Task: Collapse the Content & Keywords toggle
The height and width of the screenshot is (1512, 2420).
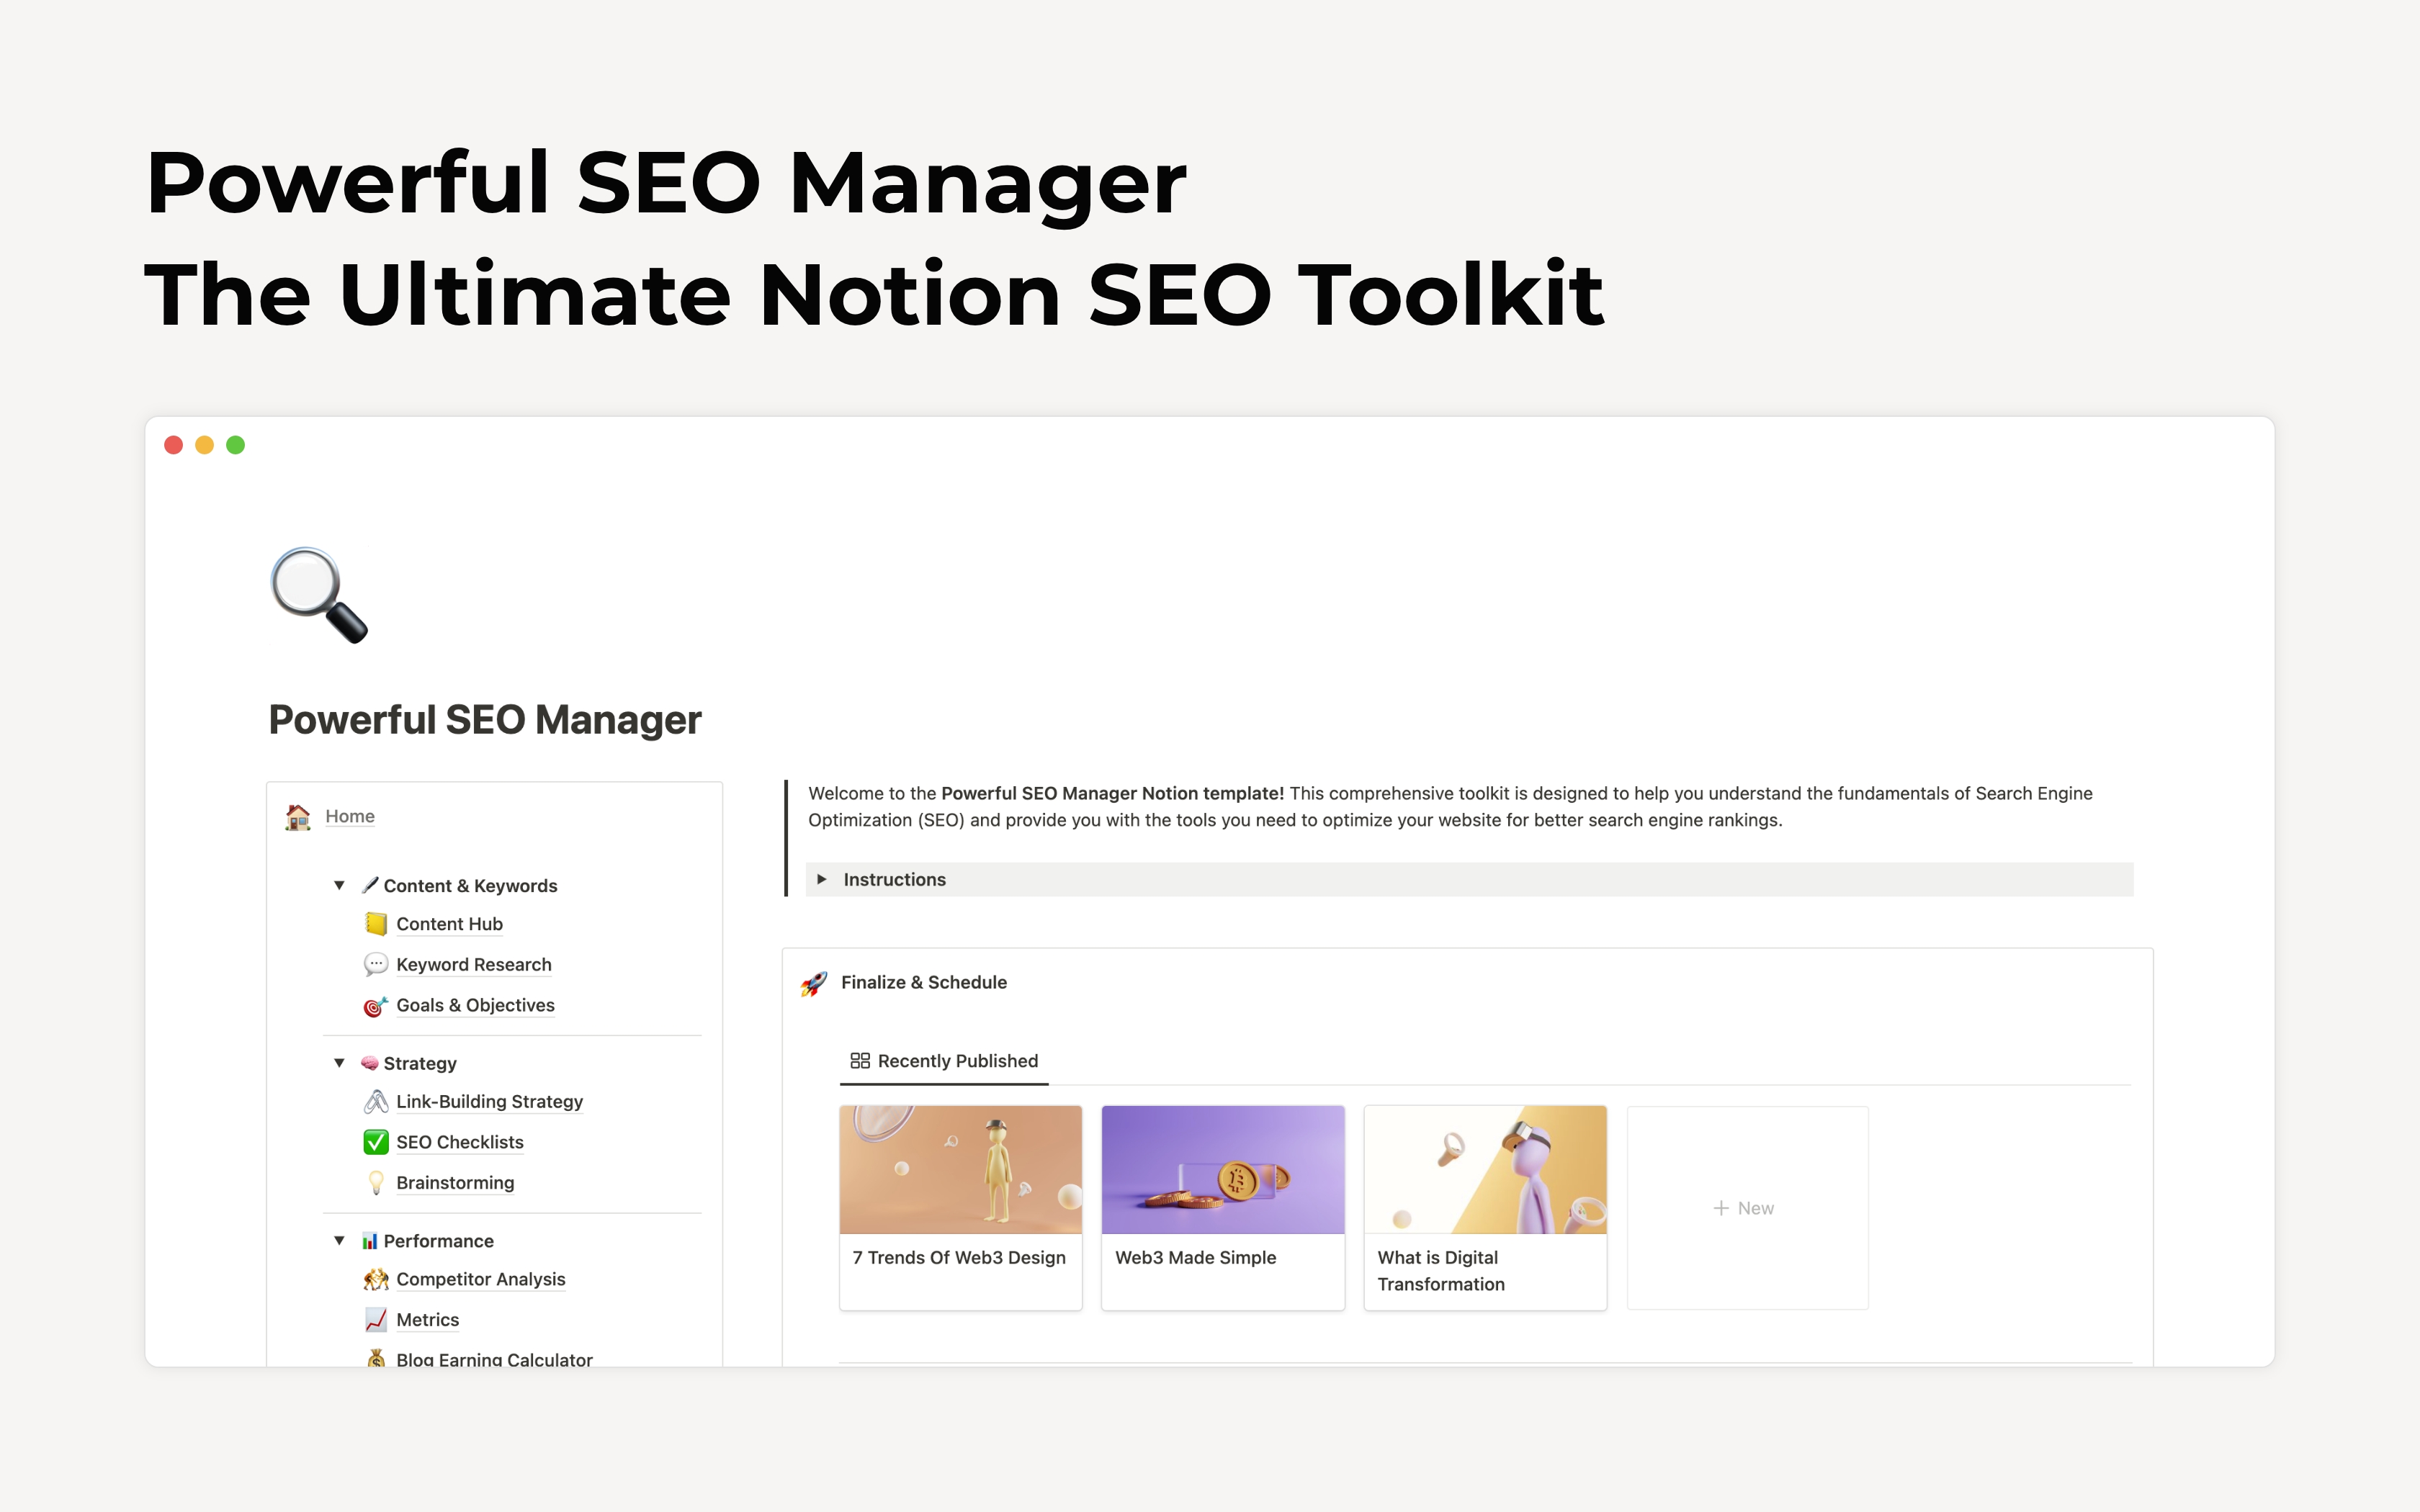Action: point(339,886)
